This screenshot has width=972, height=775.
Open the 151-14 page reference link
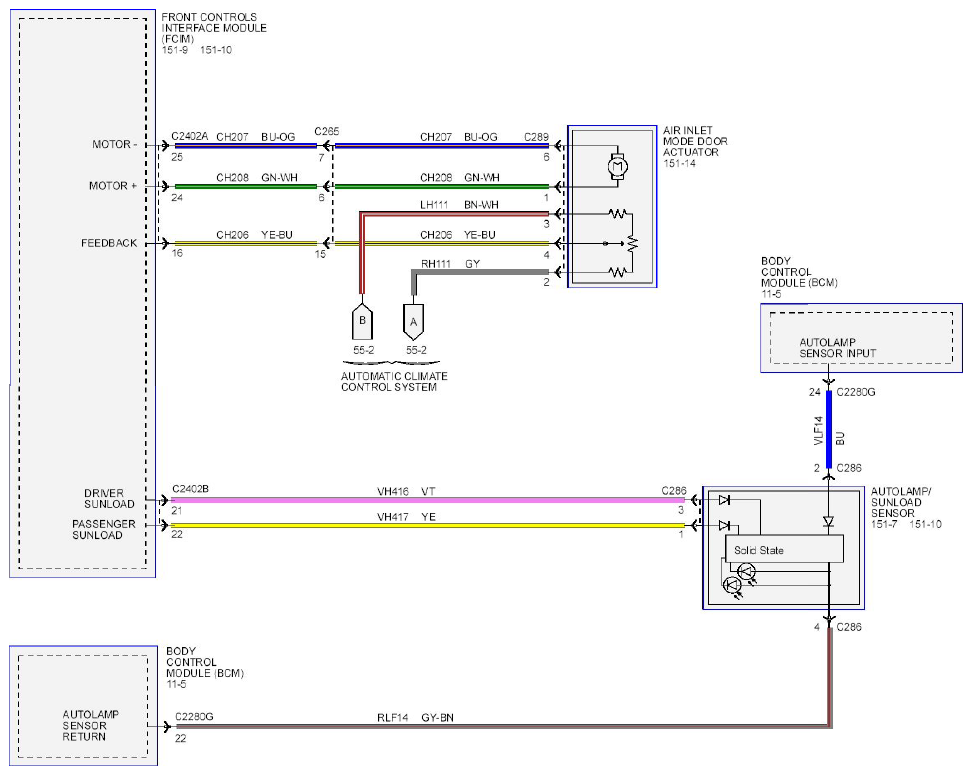[679, 164]
